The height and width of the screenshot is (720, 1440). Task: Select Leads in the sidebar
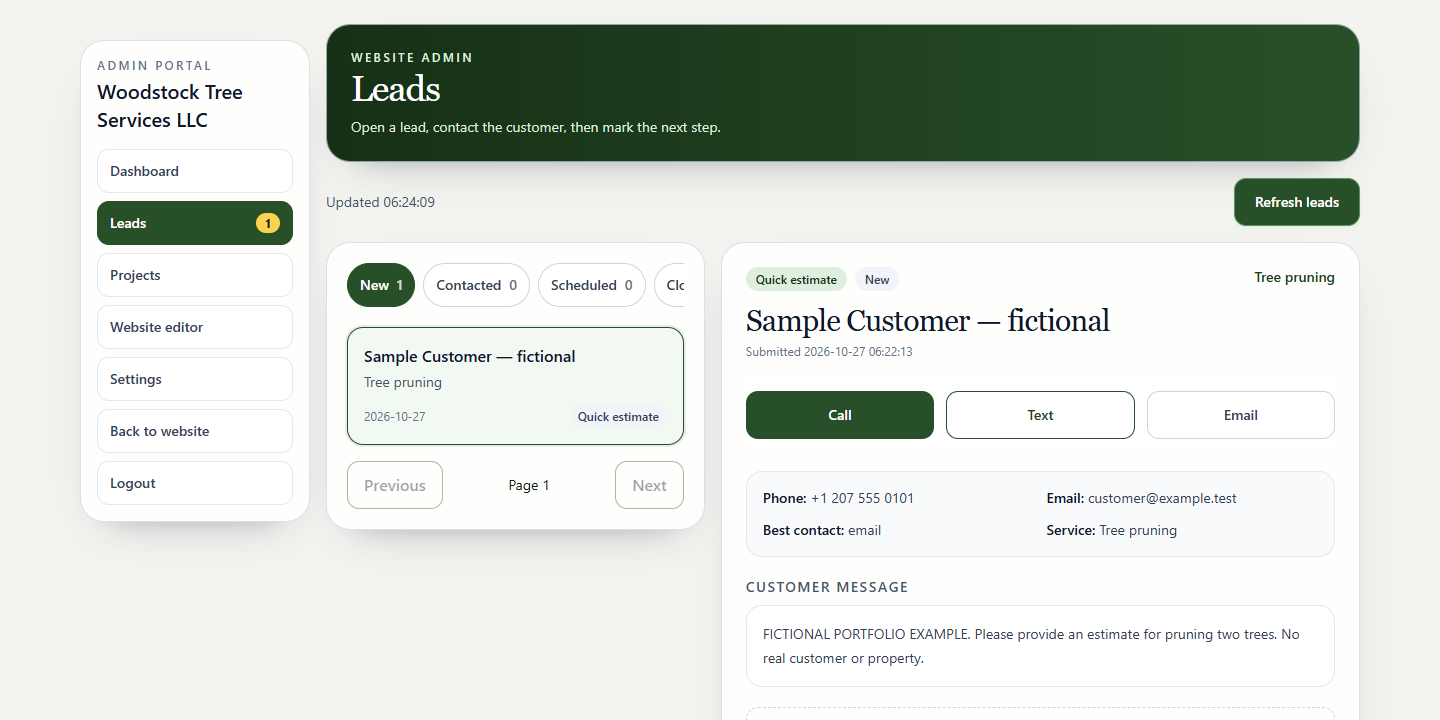(x=195, y=223)
